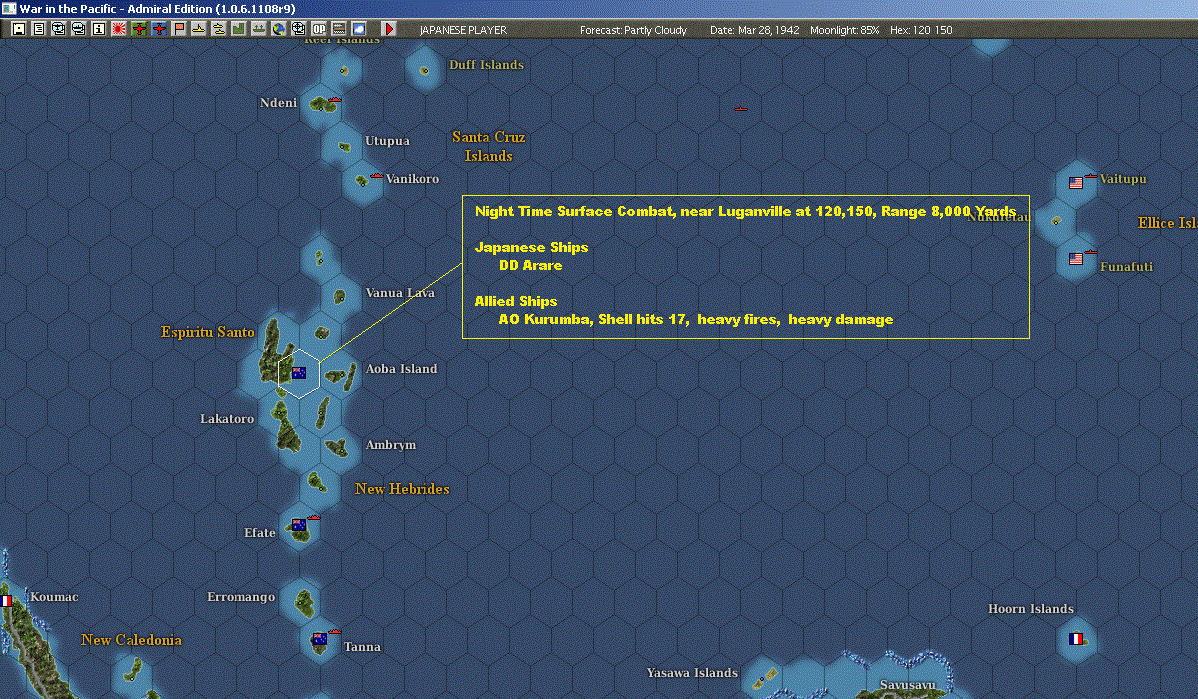Select the red airplane on blue icon
The image size is (1198, 699).
pyautogui.click(x=158, y=29)
